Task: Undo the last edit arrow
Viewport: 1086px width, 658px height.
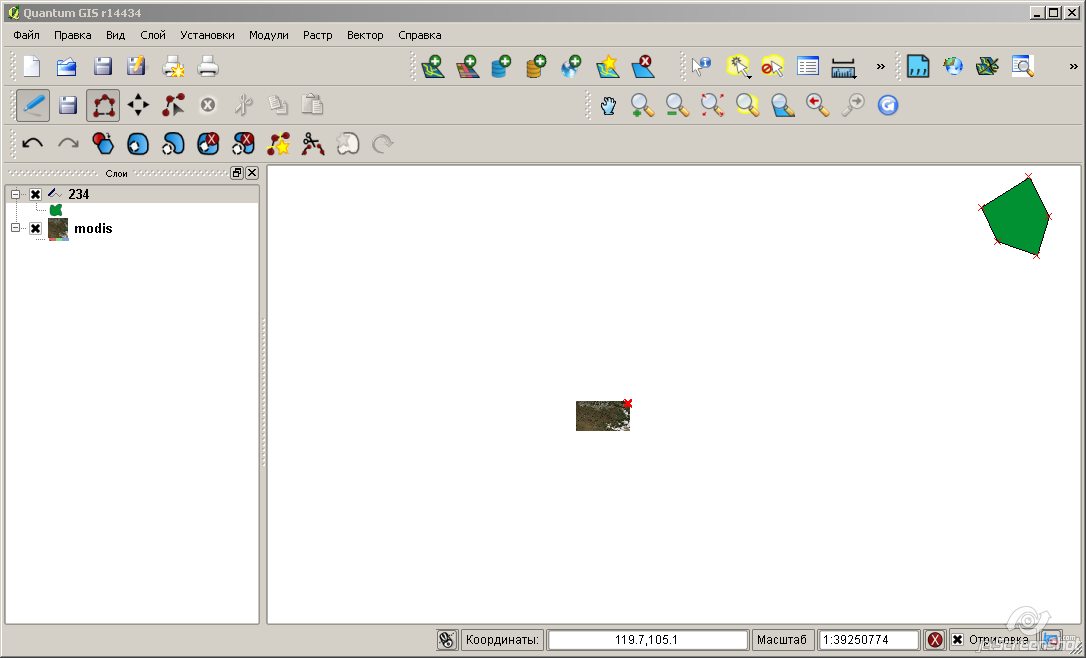Action: pyautogui.click(x=33, y=143)
